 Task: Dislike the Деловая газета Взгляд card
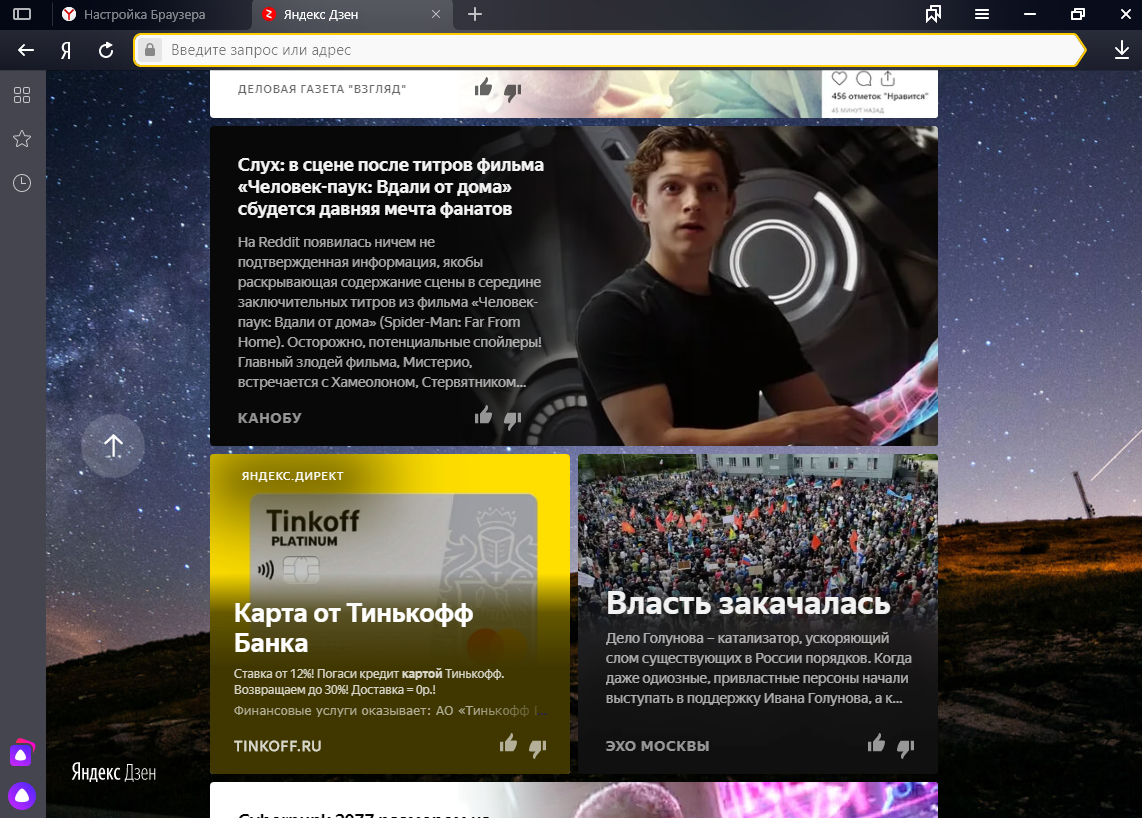coord(513,92)
